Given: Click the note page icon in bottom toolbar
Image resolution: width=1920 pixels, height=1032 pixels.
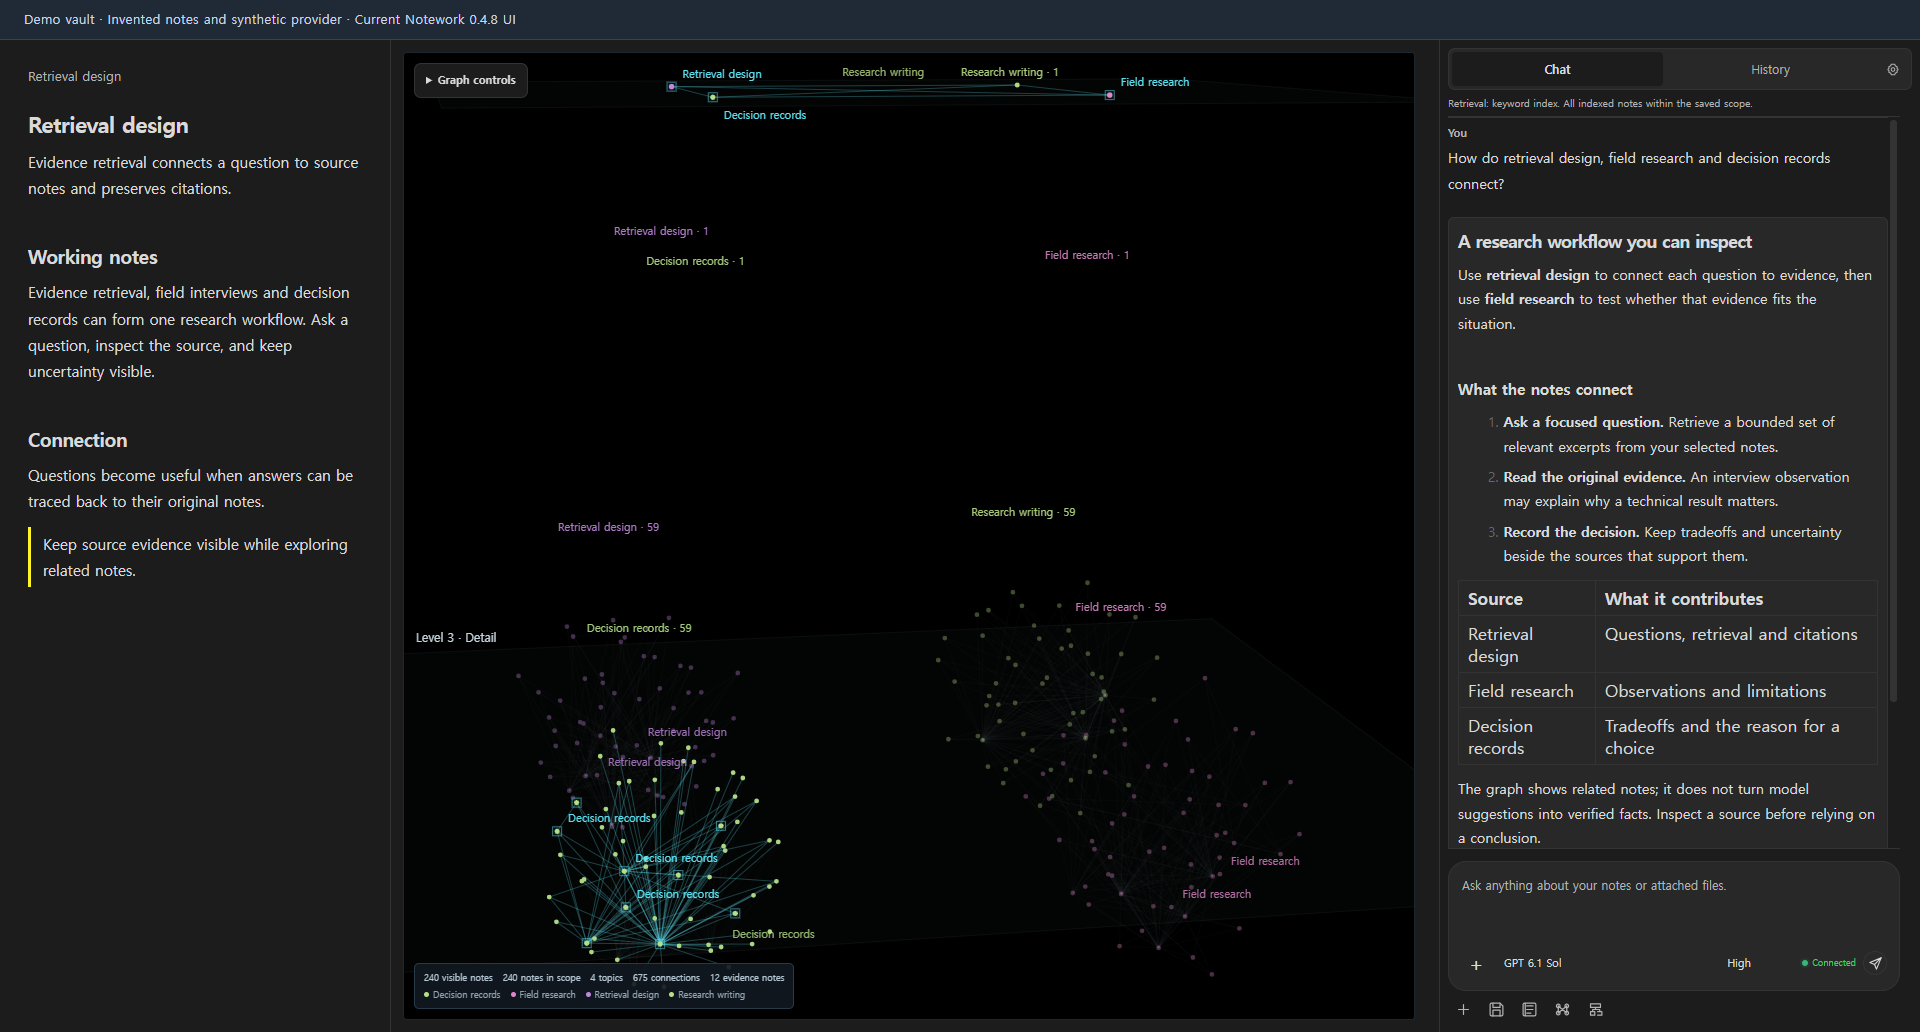Looking at the screenshot, I should coord(1529,1010).
